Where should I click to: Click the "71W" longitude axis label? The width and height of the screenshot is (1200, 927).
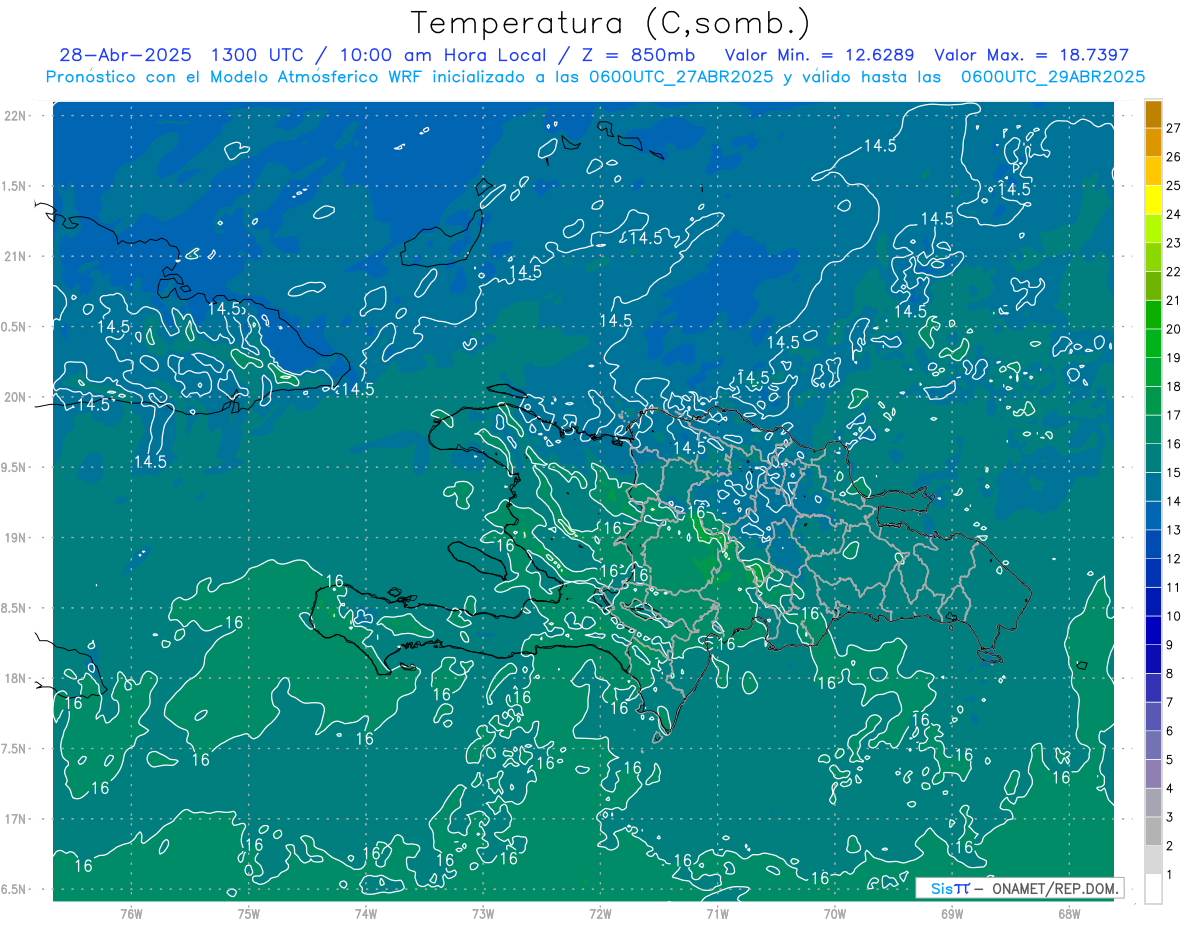718,913
